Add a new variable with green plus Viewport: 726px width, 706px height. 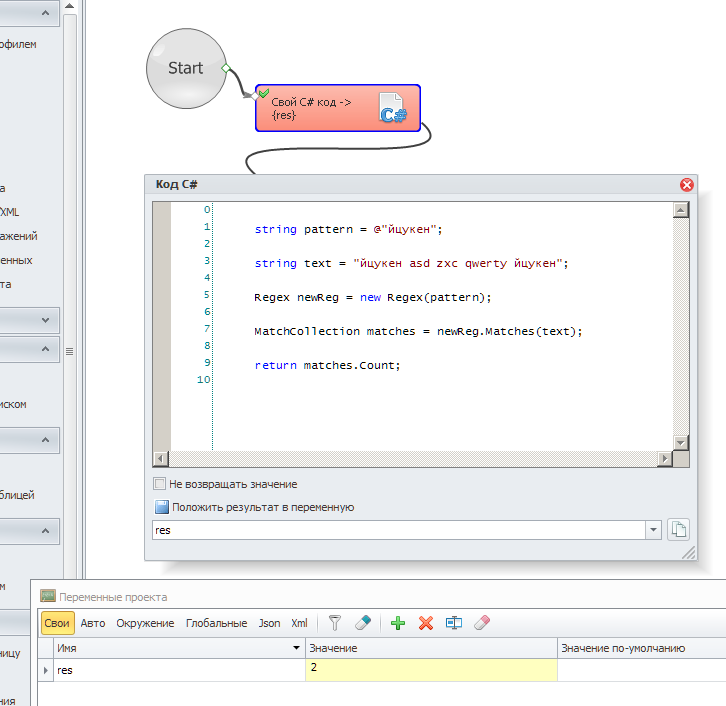(x=398, y=623)
